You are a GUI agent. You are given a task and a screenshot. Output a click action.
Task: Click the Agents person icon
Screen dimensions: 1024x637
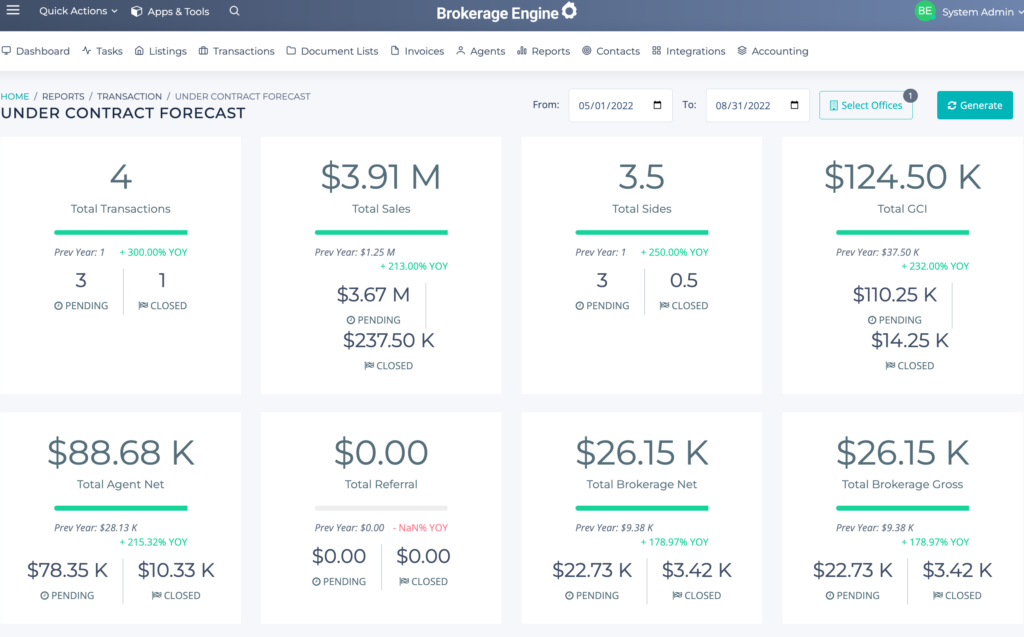(x=463, y=50)
